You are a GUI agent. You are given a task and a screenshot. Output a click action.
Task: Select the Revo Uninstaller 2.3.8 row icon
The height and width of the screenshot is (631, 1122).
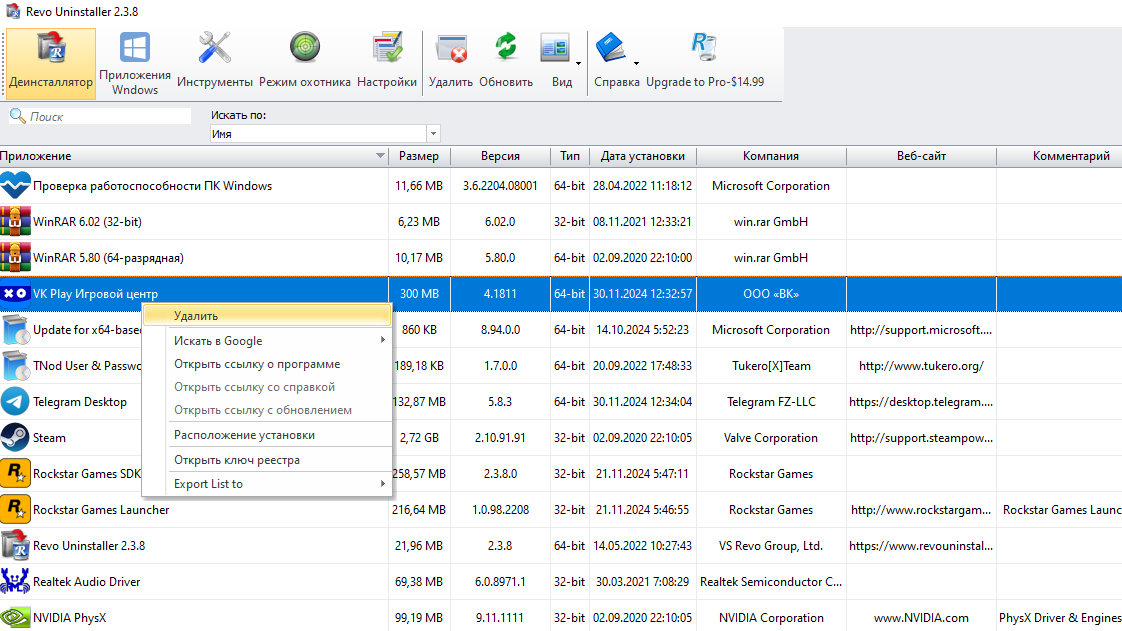[x=15, y=546]
